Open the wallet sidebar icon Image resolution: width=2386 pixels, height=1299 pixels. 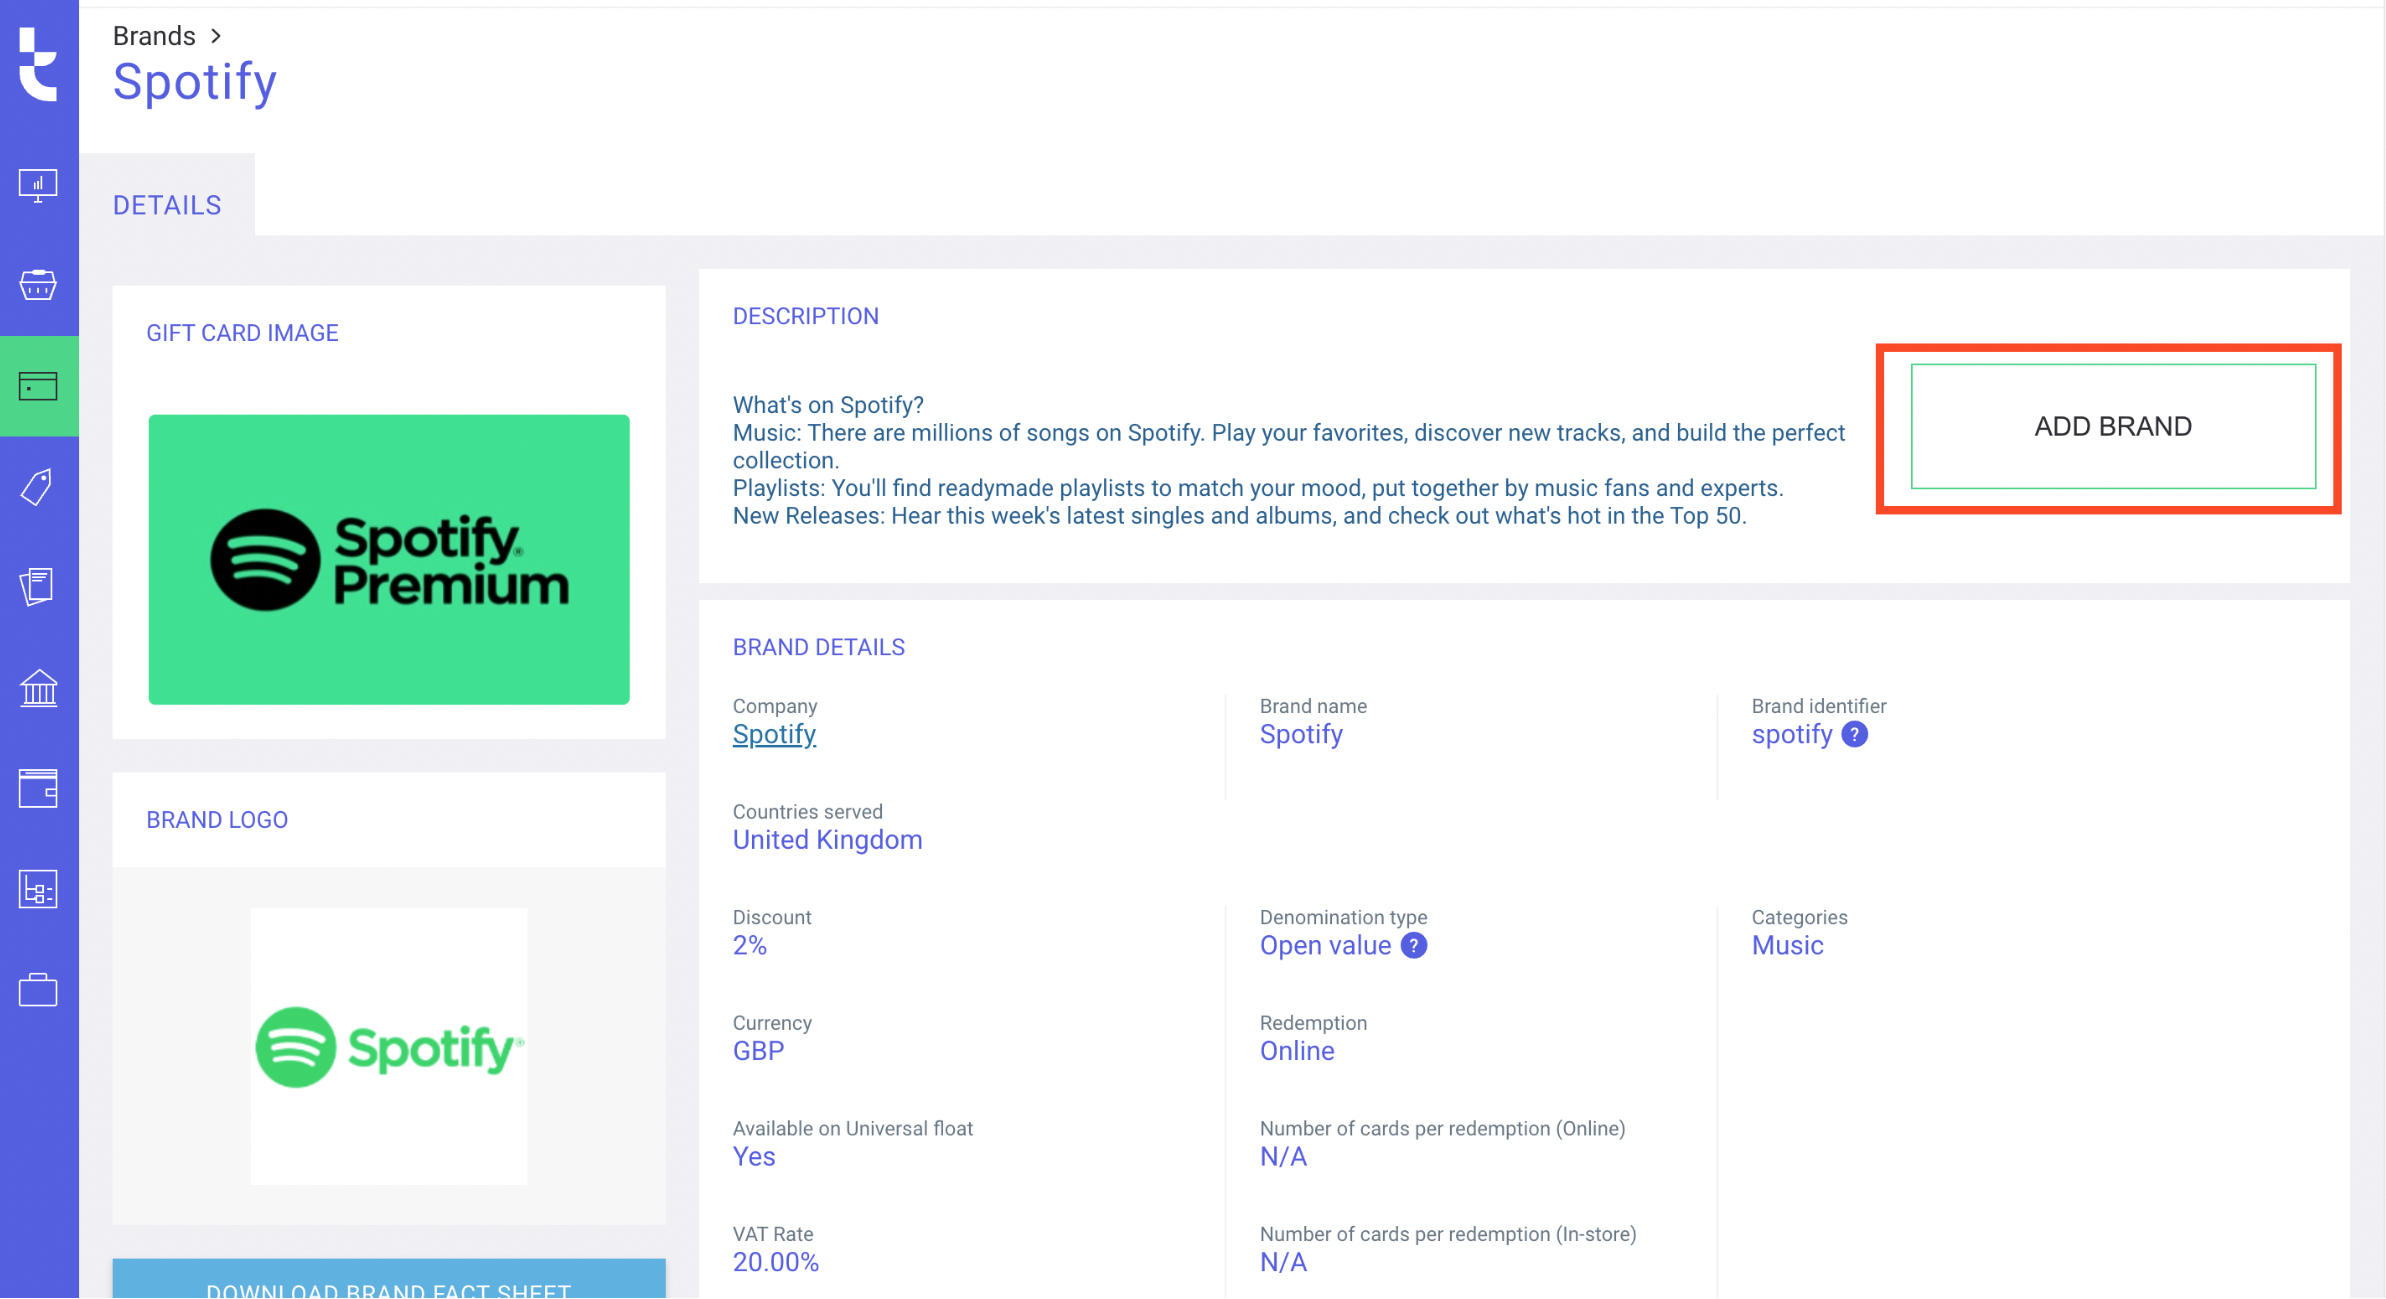[38, 788]
